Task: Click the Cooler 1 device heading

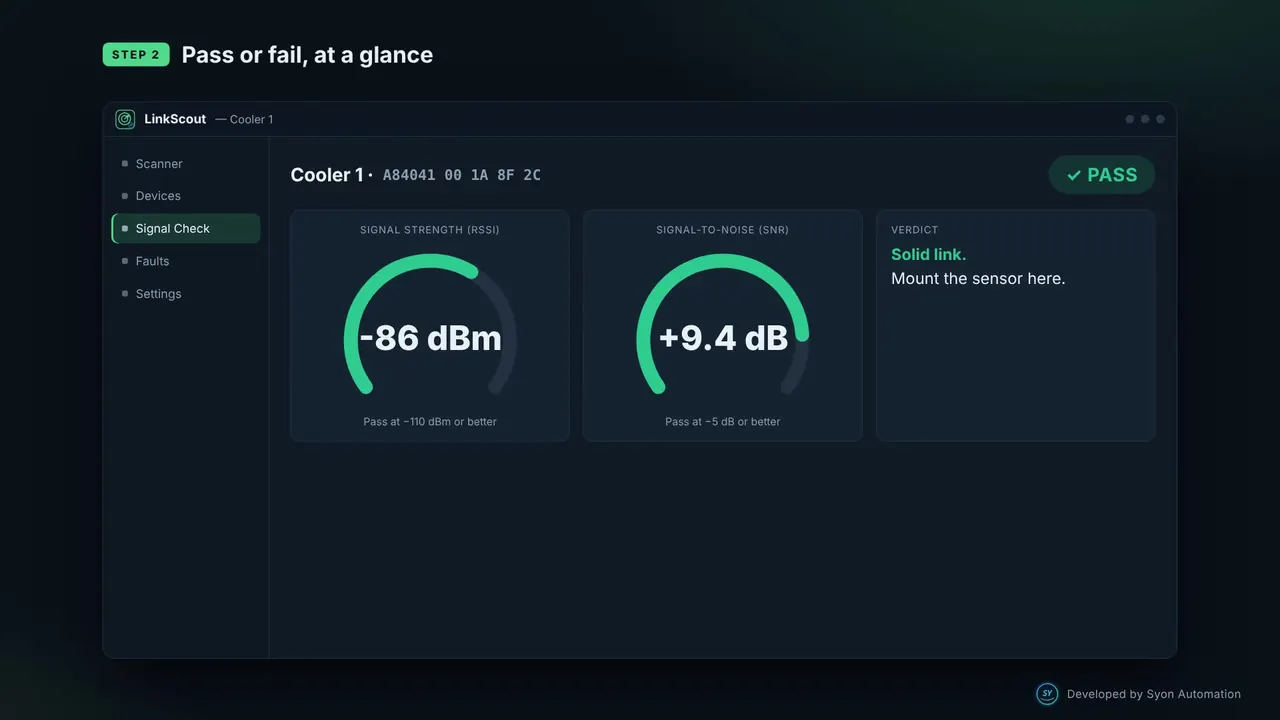Action: [x=327, y=175]
